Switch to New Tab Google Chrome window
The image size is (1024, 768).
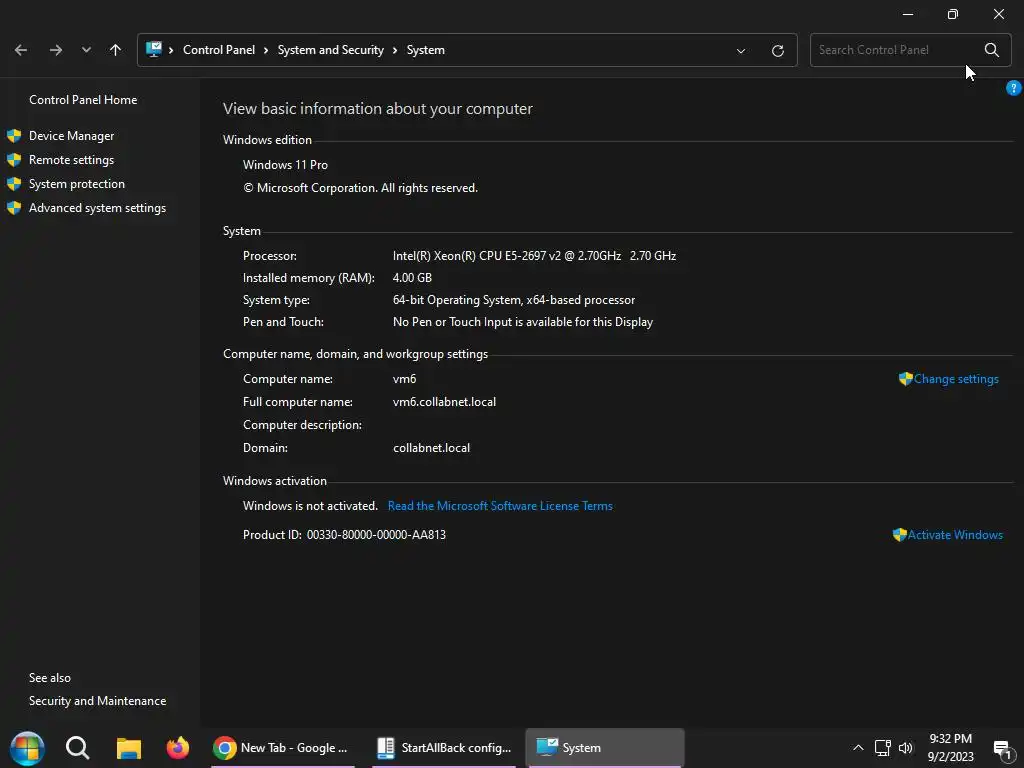(283, 748)
